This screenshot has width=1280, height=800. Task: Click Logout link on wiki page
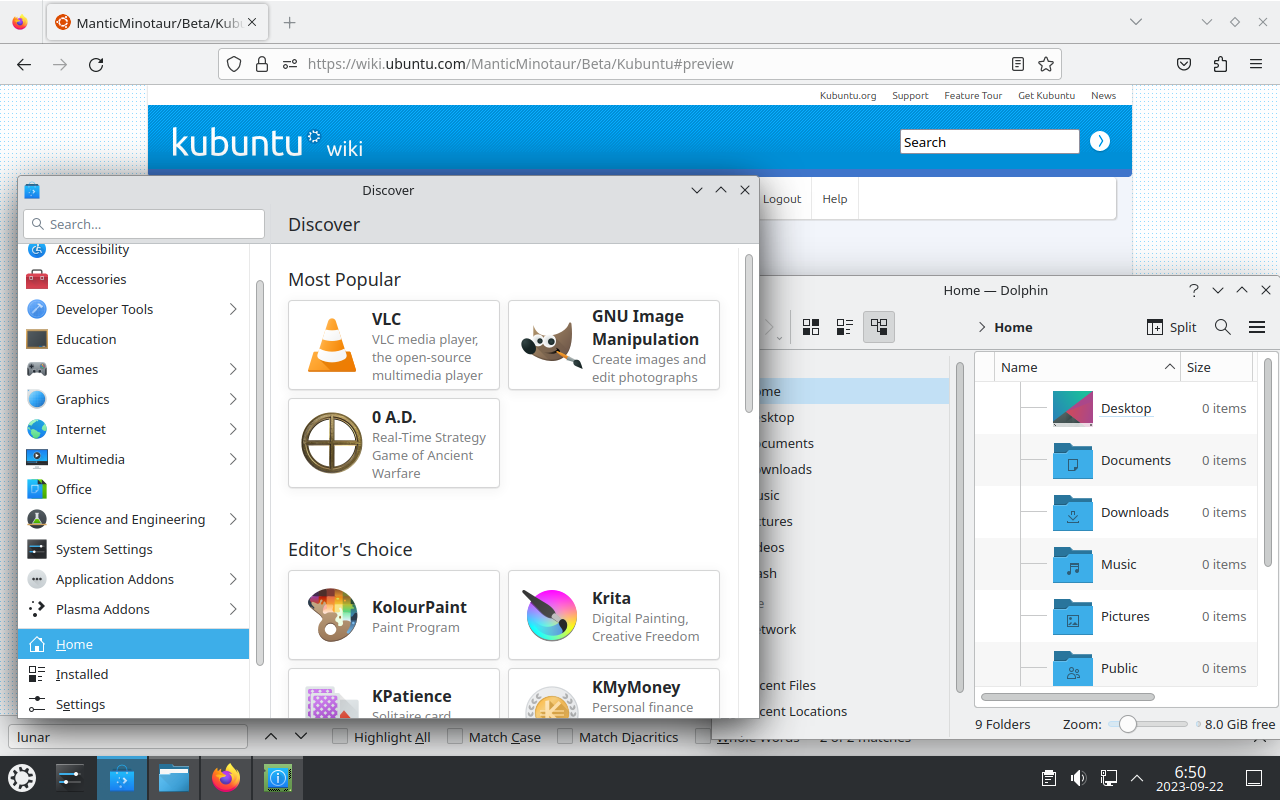[x=782, y=199]
